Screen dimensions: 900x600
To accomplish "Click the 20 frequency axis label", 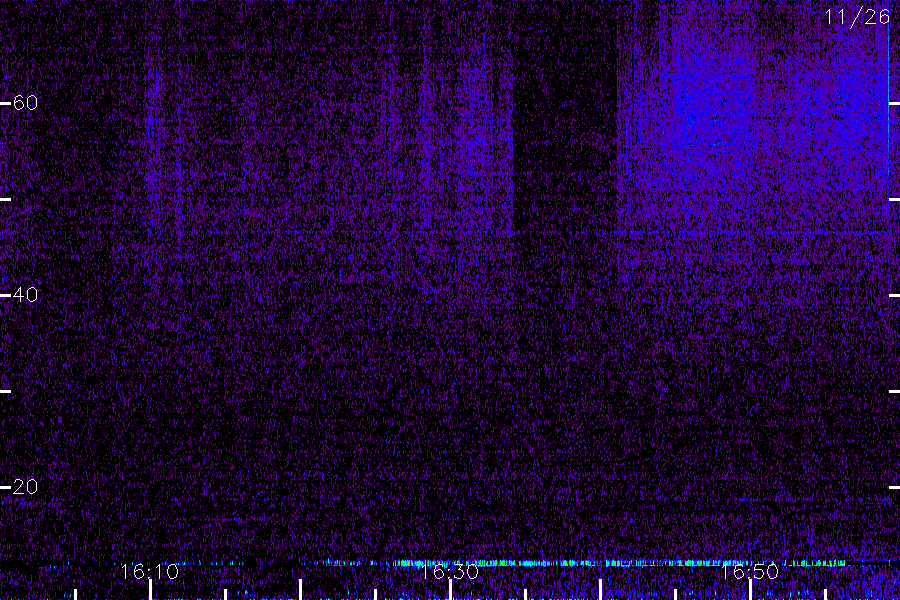I will 25,486.
